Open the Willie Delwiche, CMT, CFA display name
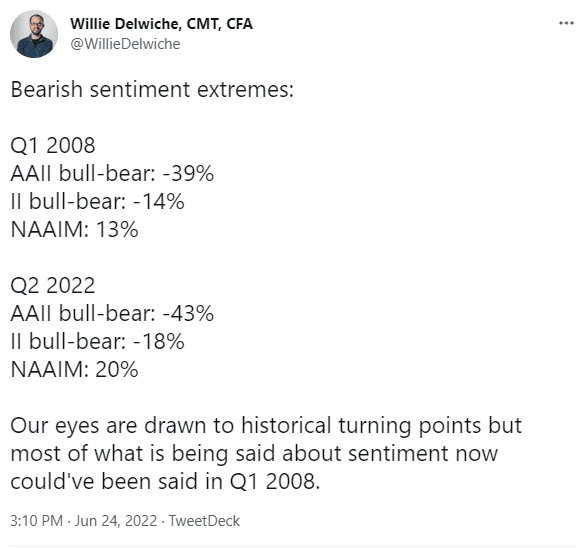Screen dimensions: 585x548 162,24
